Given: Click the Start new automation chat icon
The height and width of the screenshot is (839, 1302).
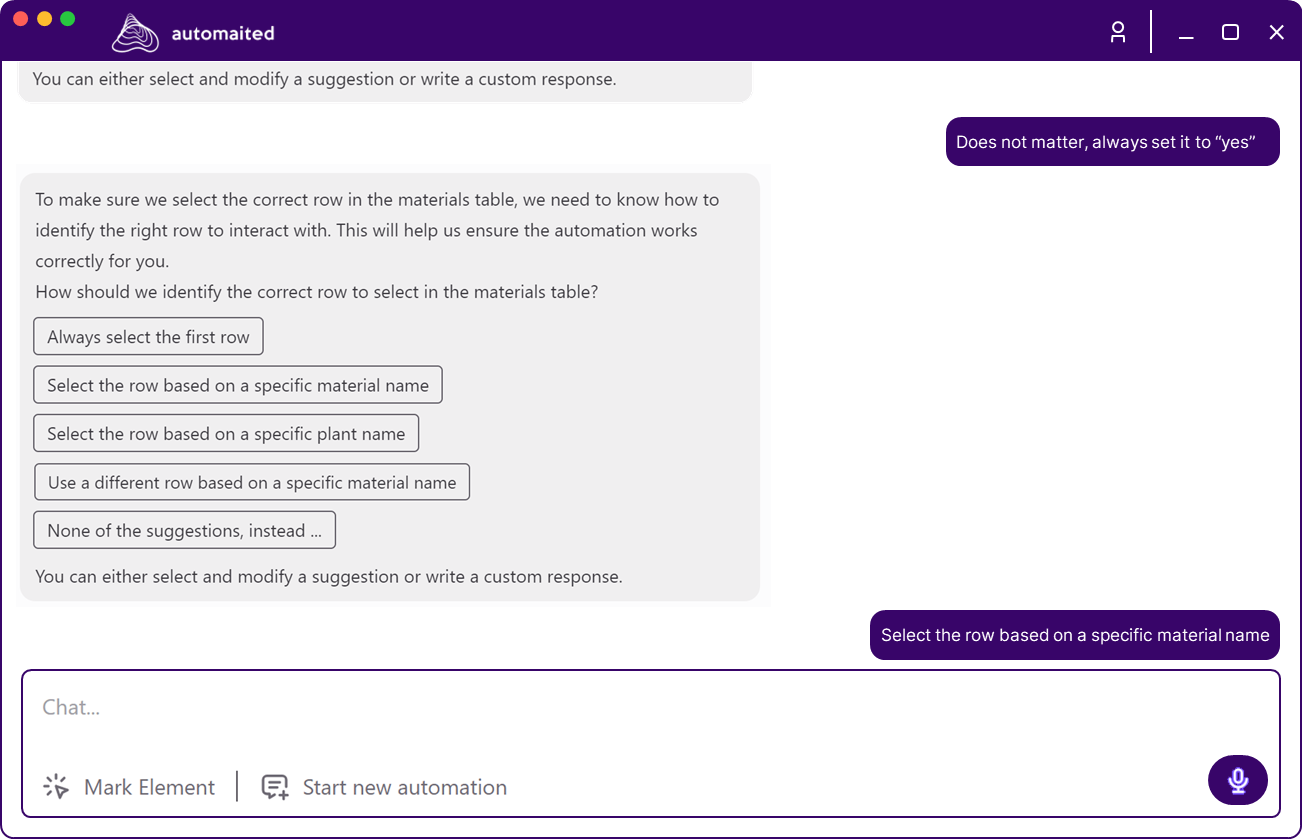Looking at the screenshot, I should (275, 787).
